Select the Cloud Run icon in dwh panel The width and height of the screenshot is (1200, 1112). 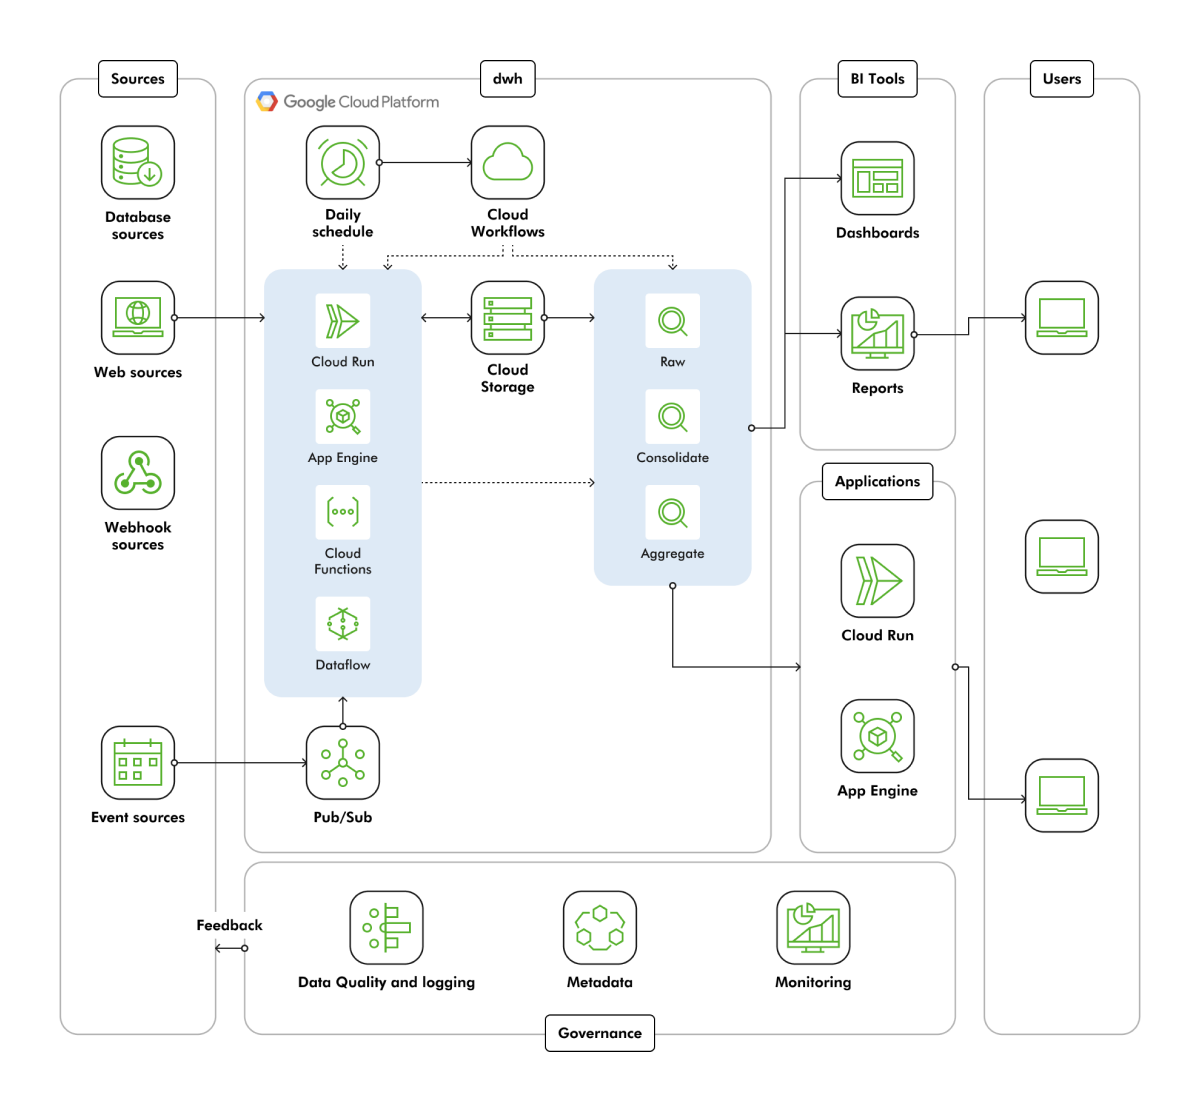click(343, 320)
